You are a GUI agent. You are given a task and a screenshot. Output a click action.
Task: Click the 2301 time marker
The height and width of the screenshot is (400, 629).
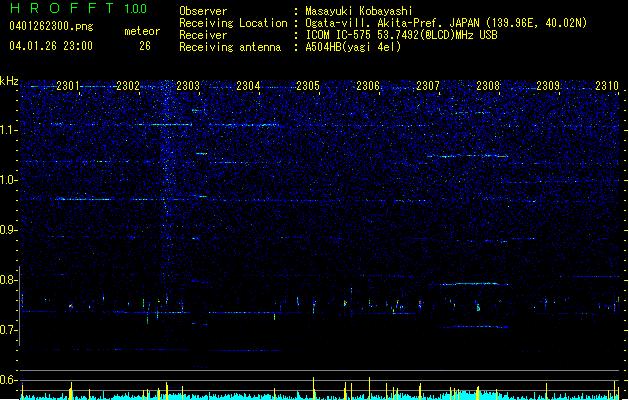coord(68,86)
